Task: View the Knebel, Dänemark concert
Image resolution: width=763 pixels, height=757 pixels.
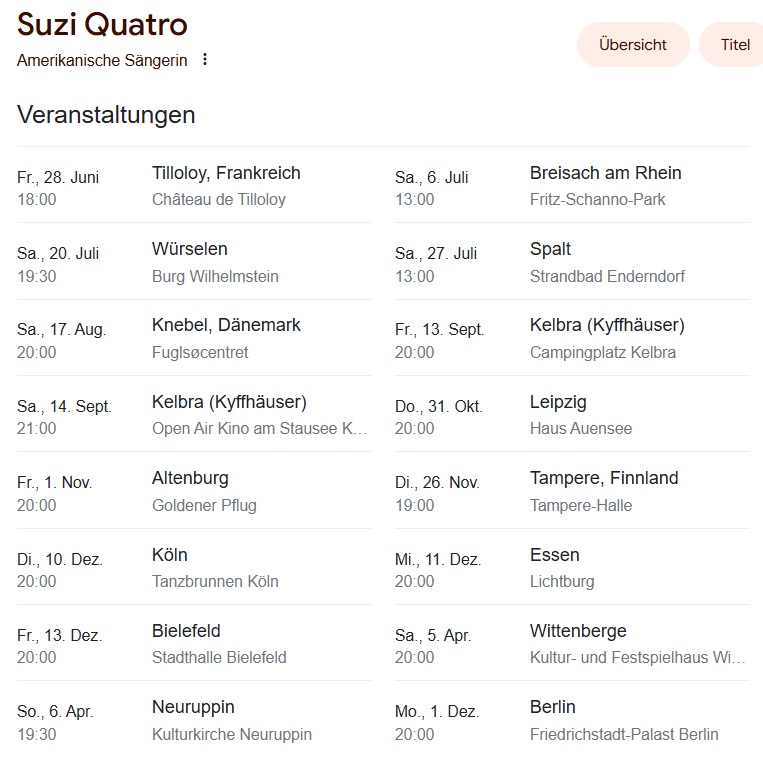Action: pos(226,338)
